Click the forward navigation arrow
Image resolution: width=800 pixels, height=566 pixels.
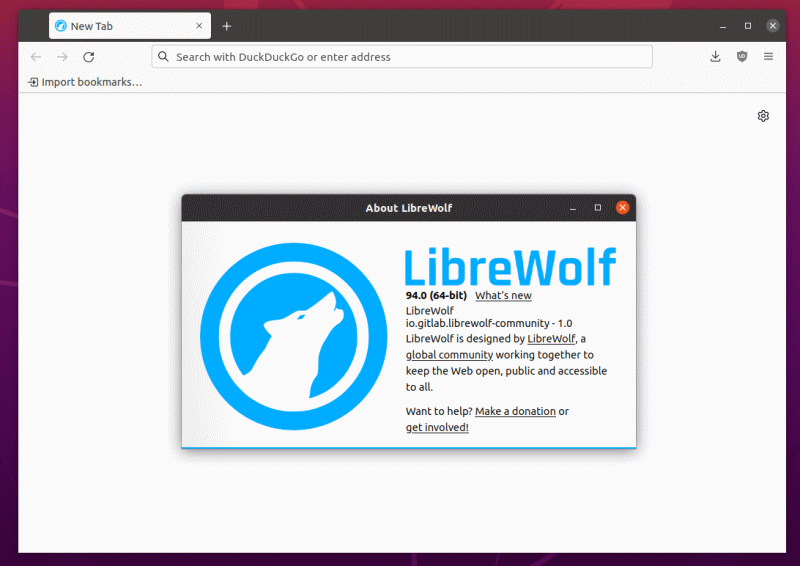62,57
